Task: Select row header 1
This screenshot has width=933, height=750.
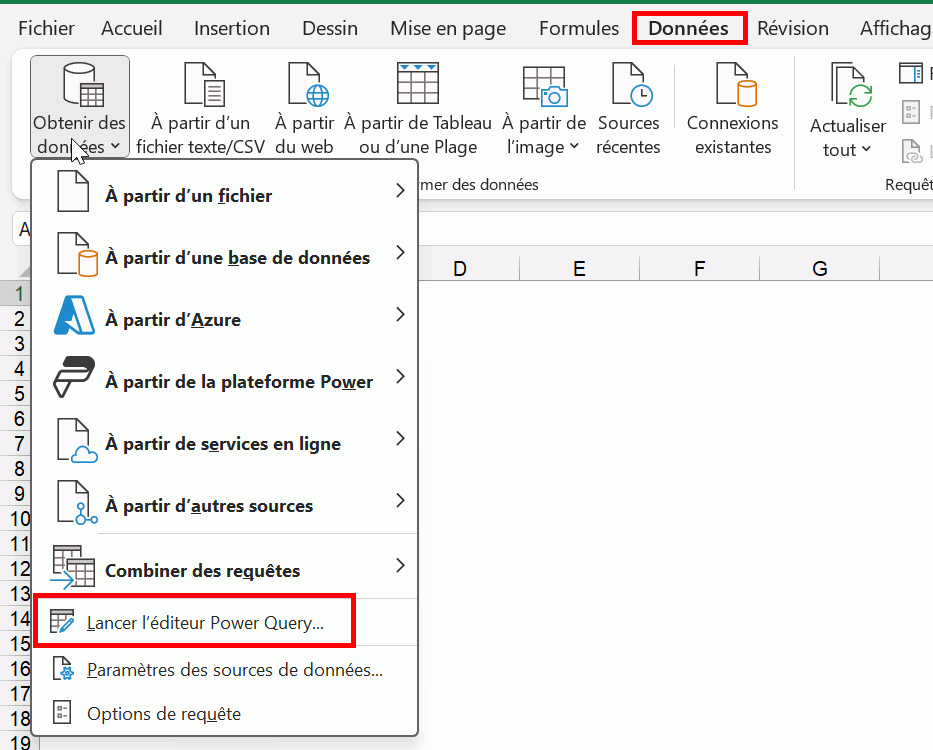Action: click(x=18, y=293)
